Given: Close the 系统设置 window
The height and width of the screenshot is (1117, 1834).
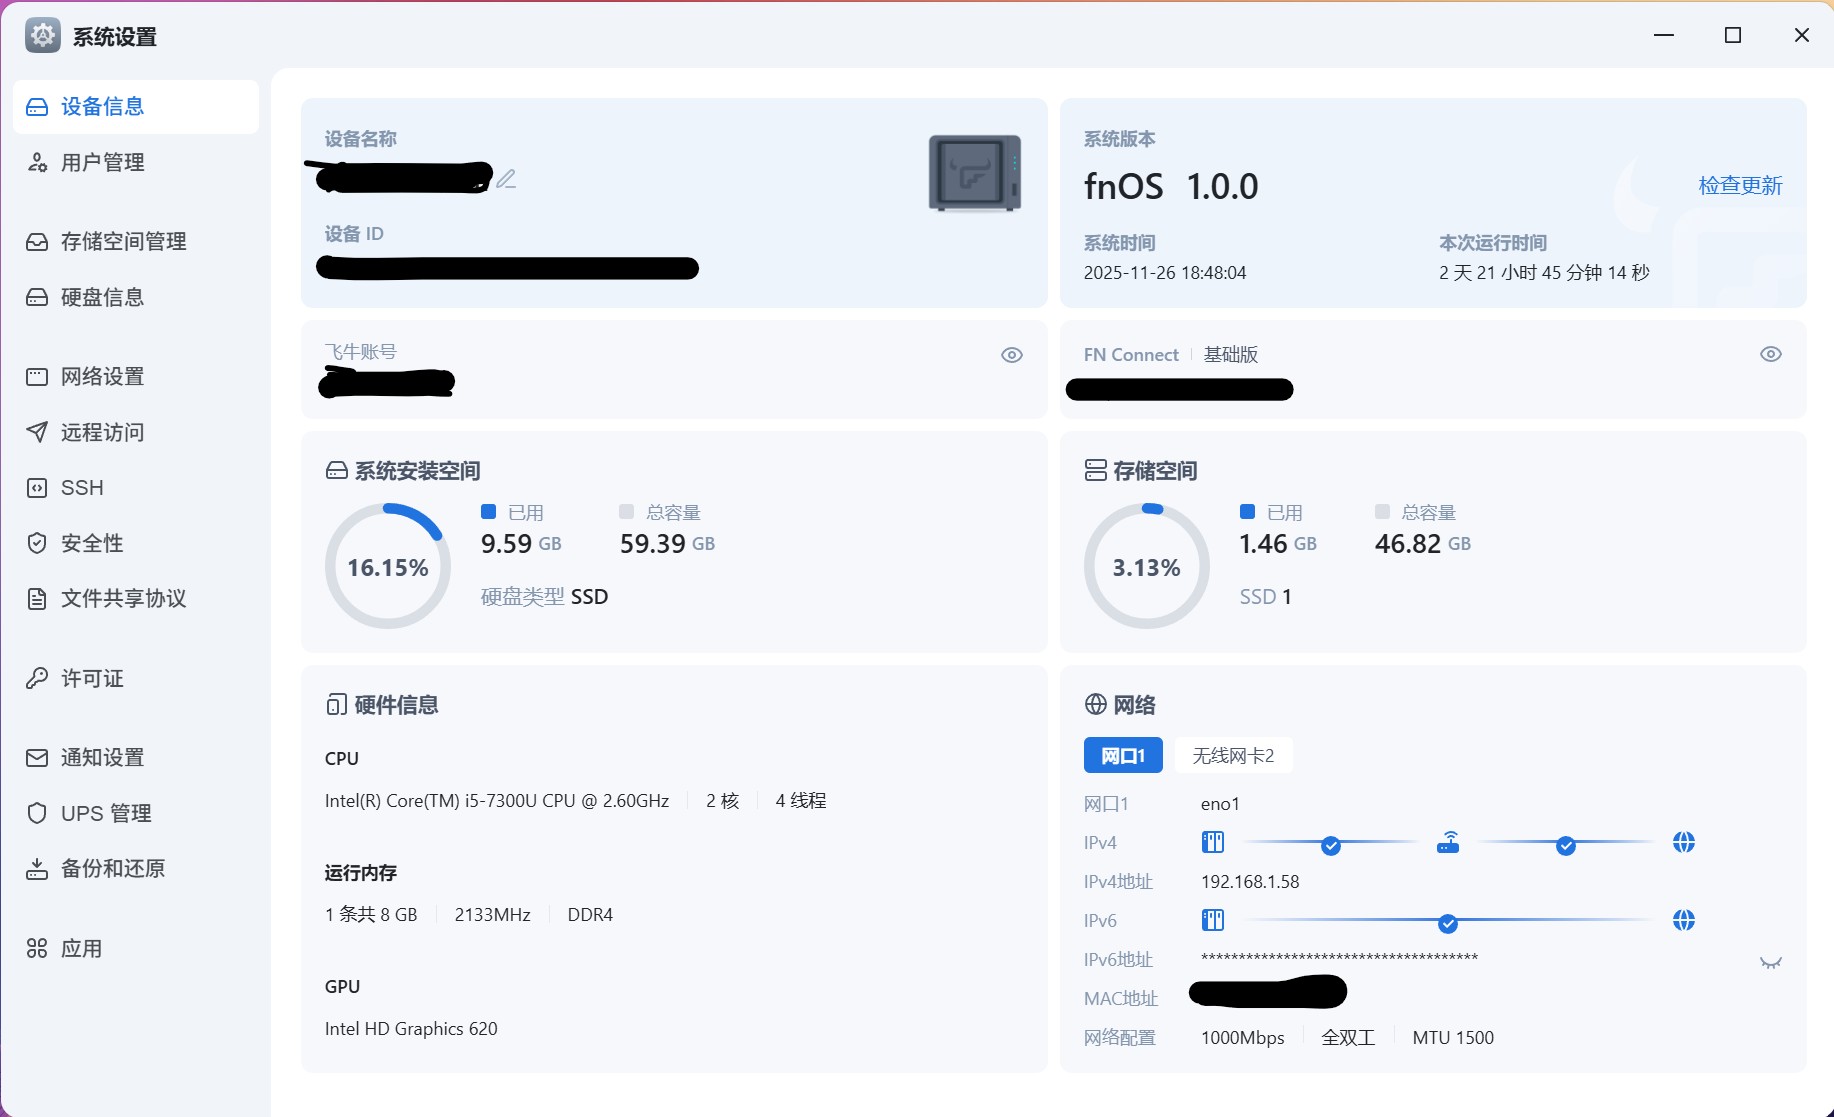Looking at the screenshot, I should coord(1802,35).
